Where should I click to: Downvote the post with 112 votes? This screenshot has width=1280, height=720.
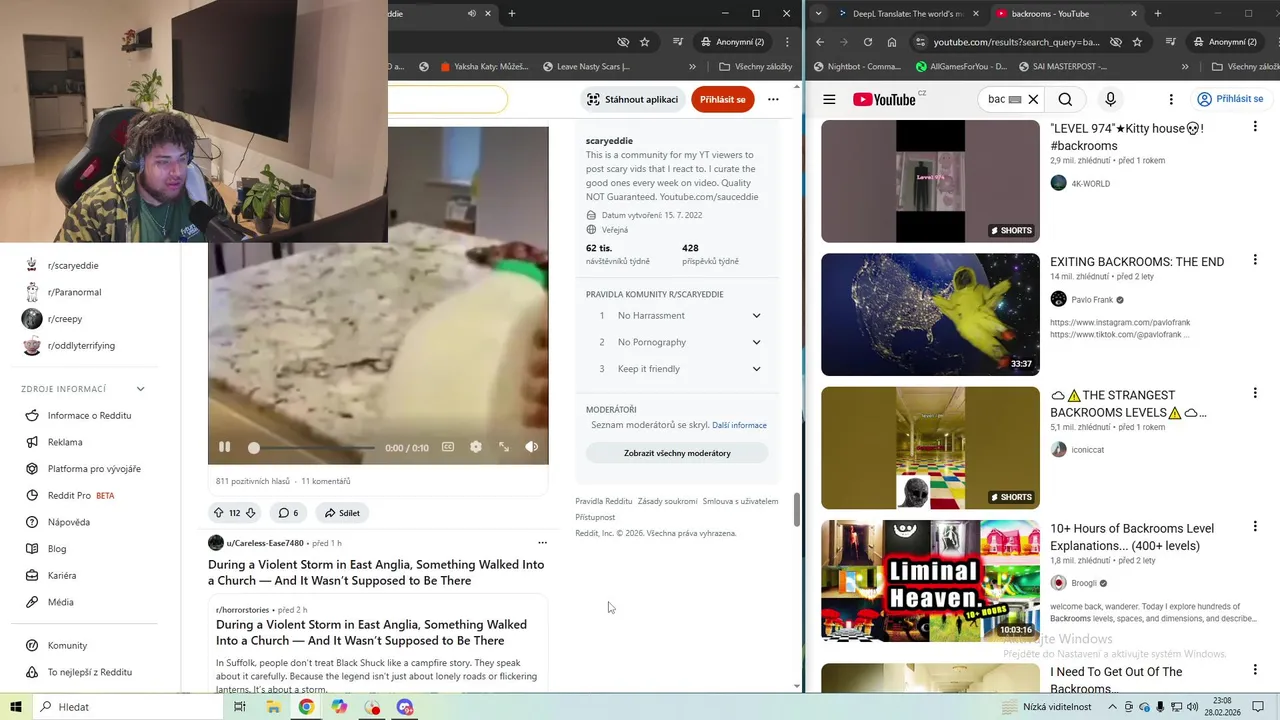[x=251, y=513]
